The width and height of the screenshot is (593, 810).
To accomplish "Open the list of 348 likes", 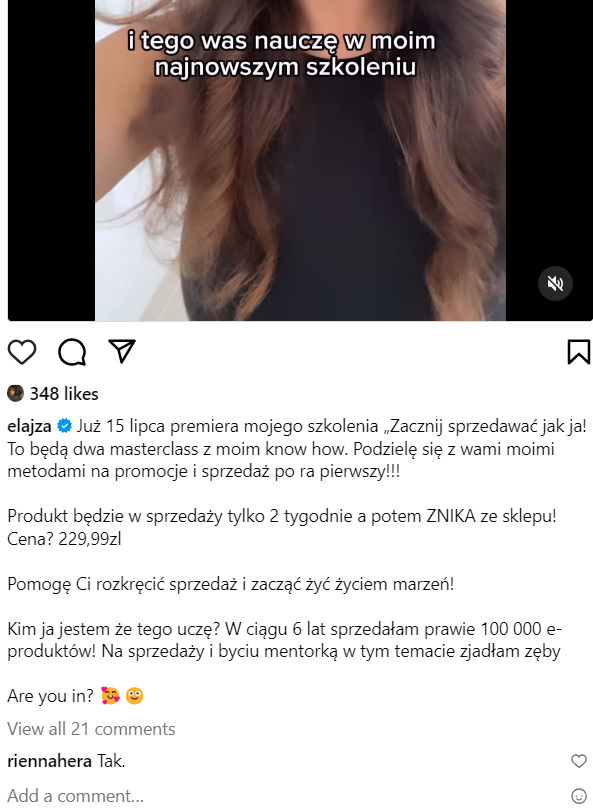I will tap(64, 394).
